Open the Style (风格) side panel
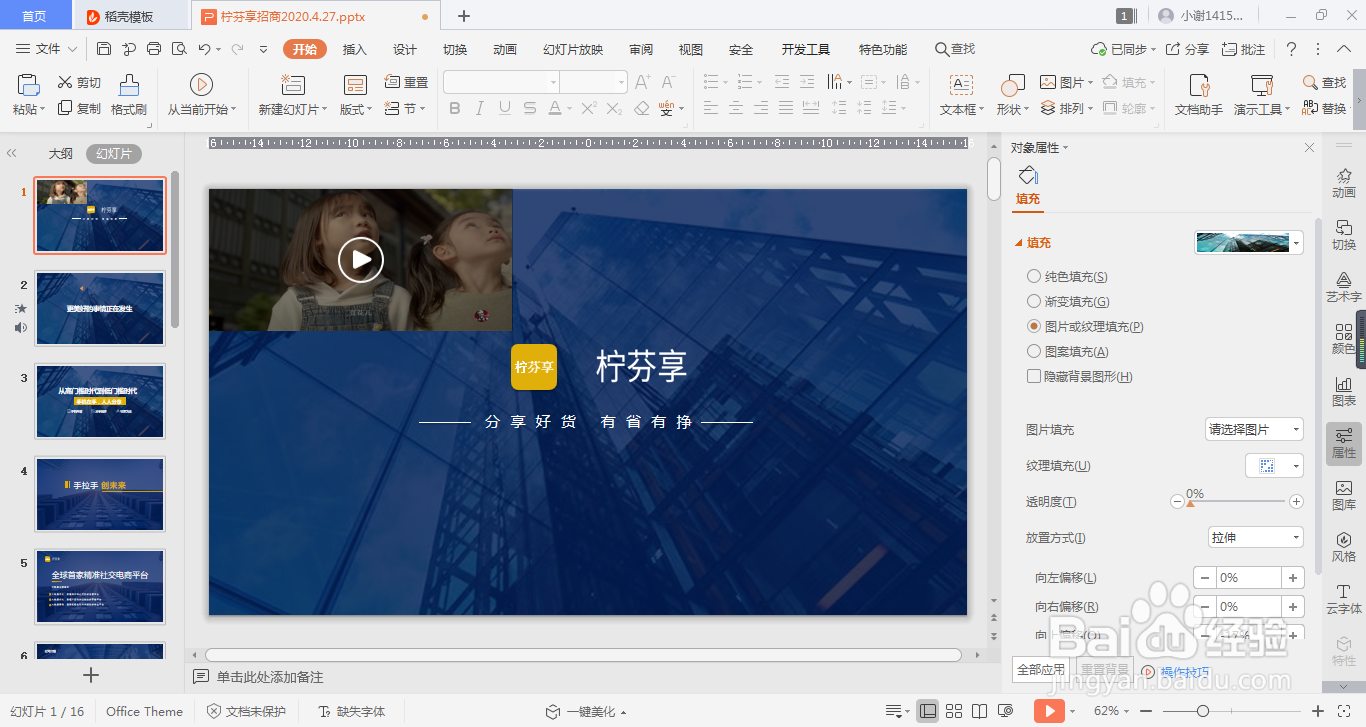Viewport: 1366px width, 727px height. pyautogui.click(x=1344, y=547)
